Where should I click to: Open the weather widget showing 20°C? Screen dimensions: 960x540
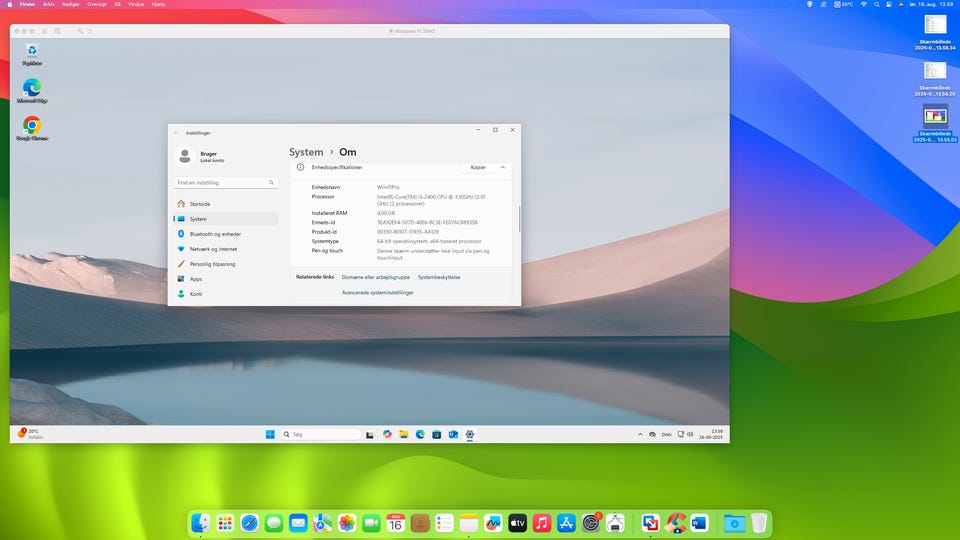(x=30, y=434)
